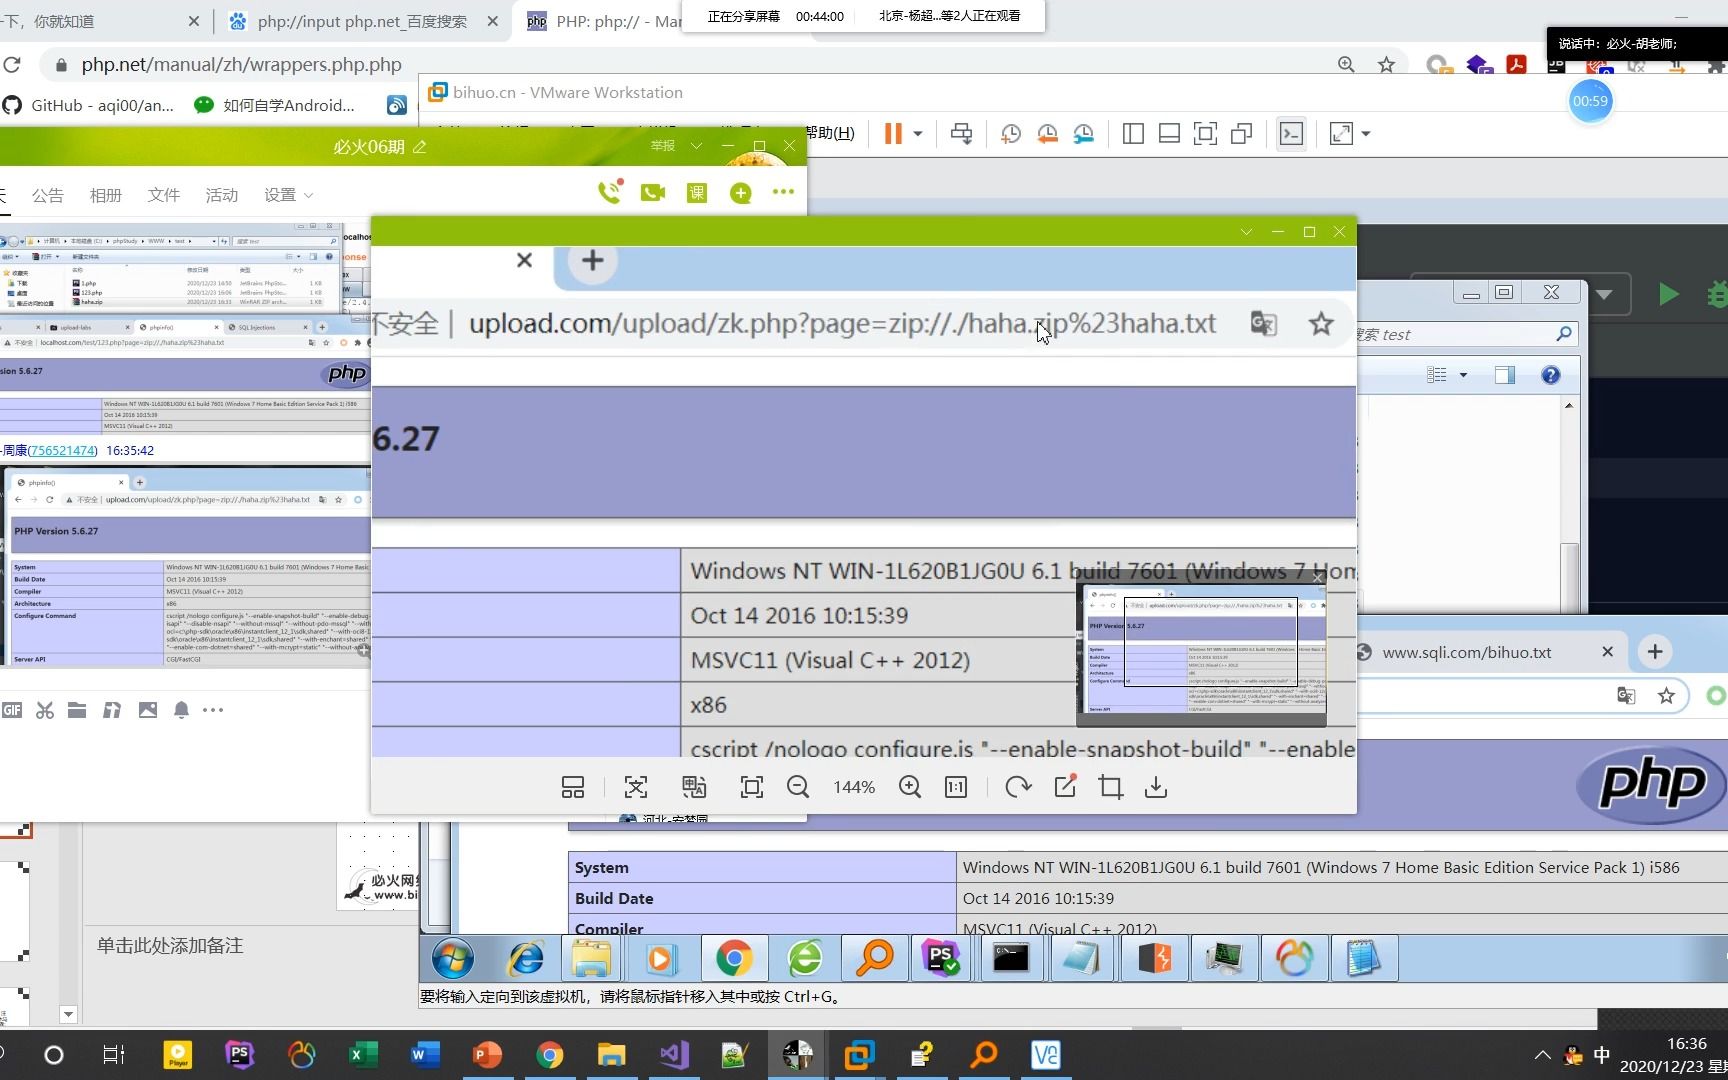Image resolution: width=1728 pixels, height=1080 pixels.
Task: Open the 文件 tab in QQ group
Action: [x=163, y=195]
